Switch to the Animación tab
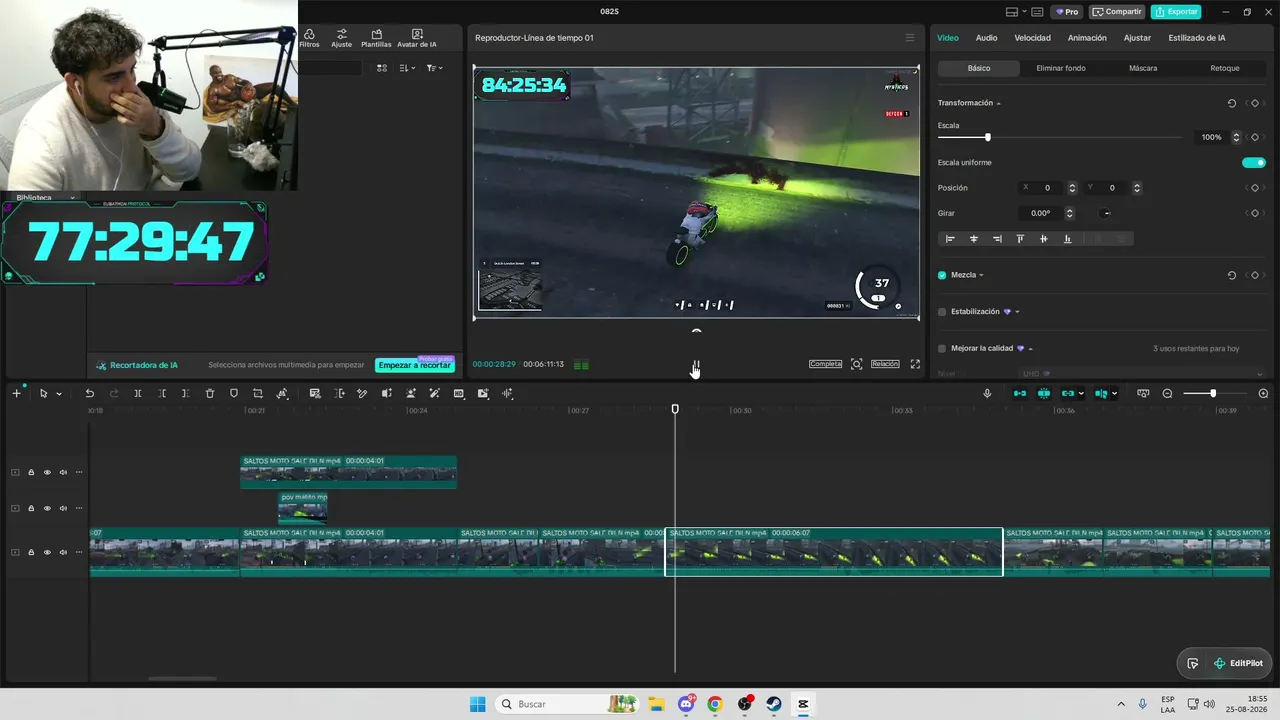Image resolution: width=1280 pixels, height=720 pixels. (1087, 38)
